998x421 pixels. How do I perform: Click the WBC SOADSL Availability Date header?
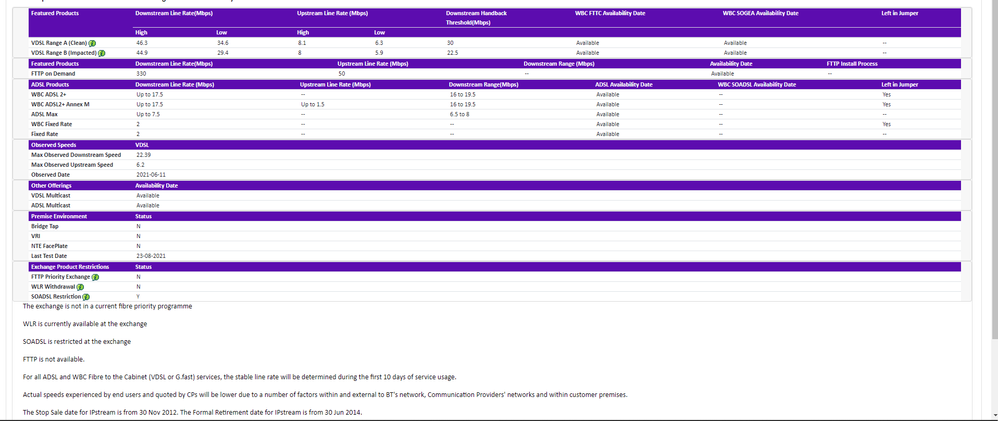pyautogui.click(x=757, y=84)
